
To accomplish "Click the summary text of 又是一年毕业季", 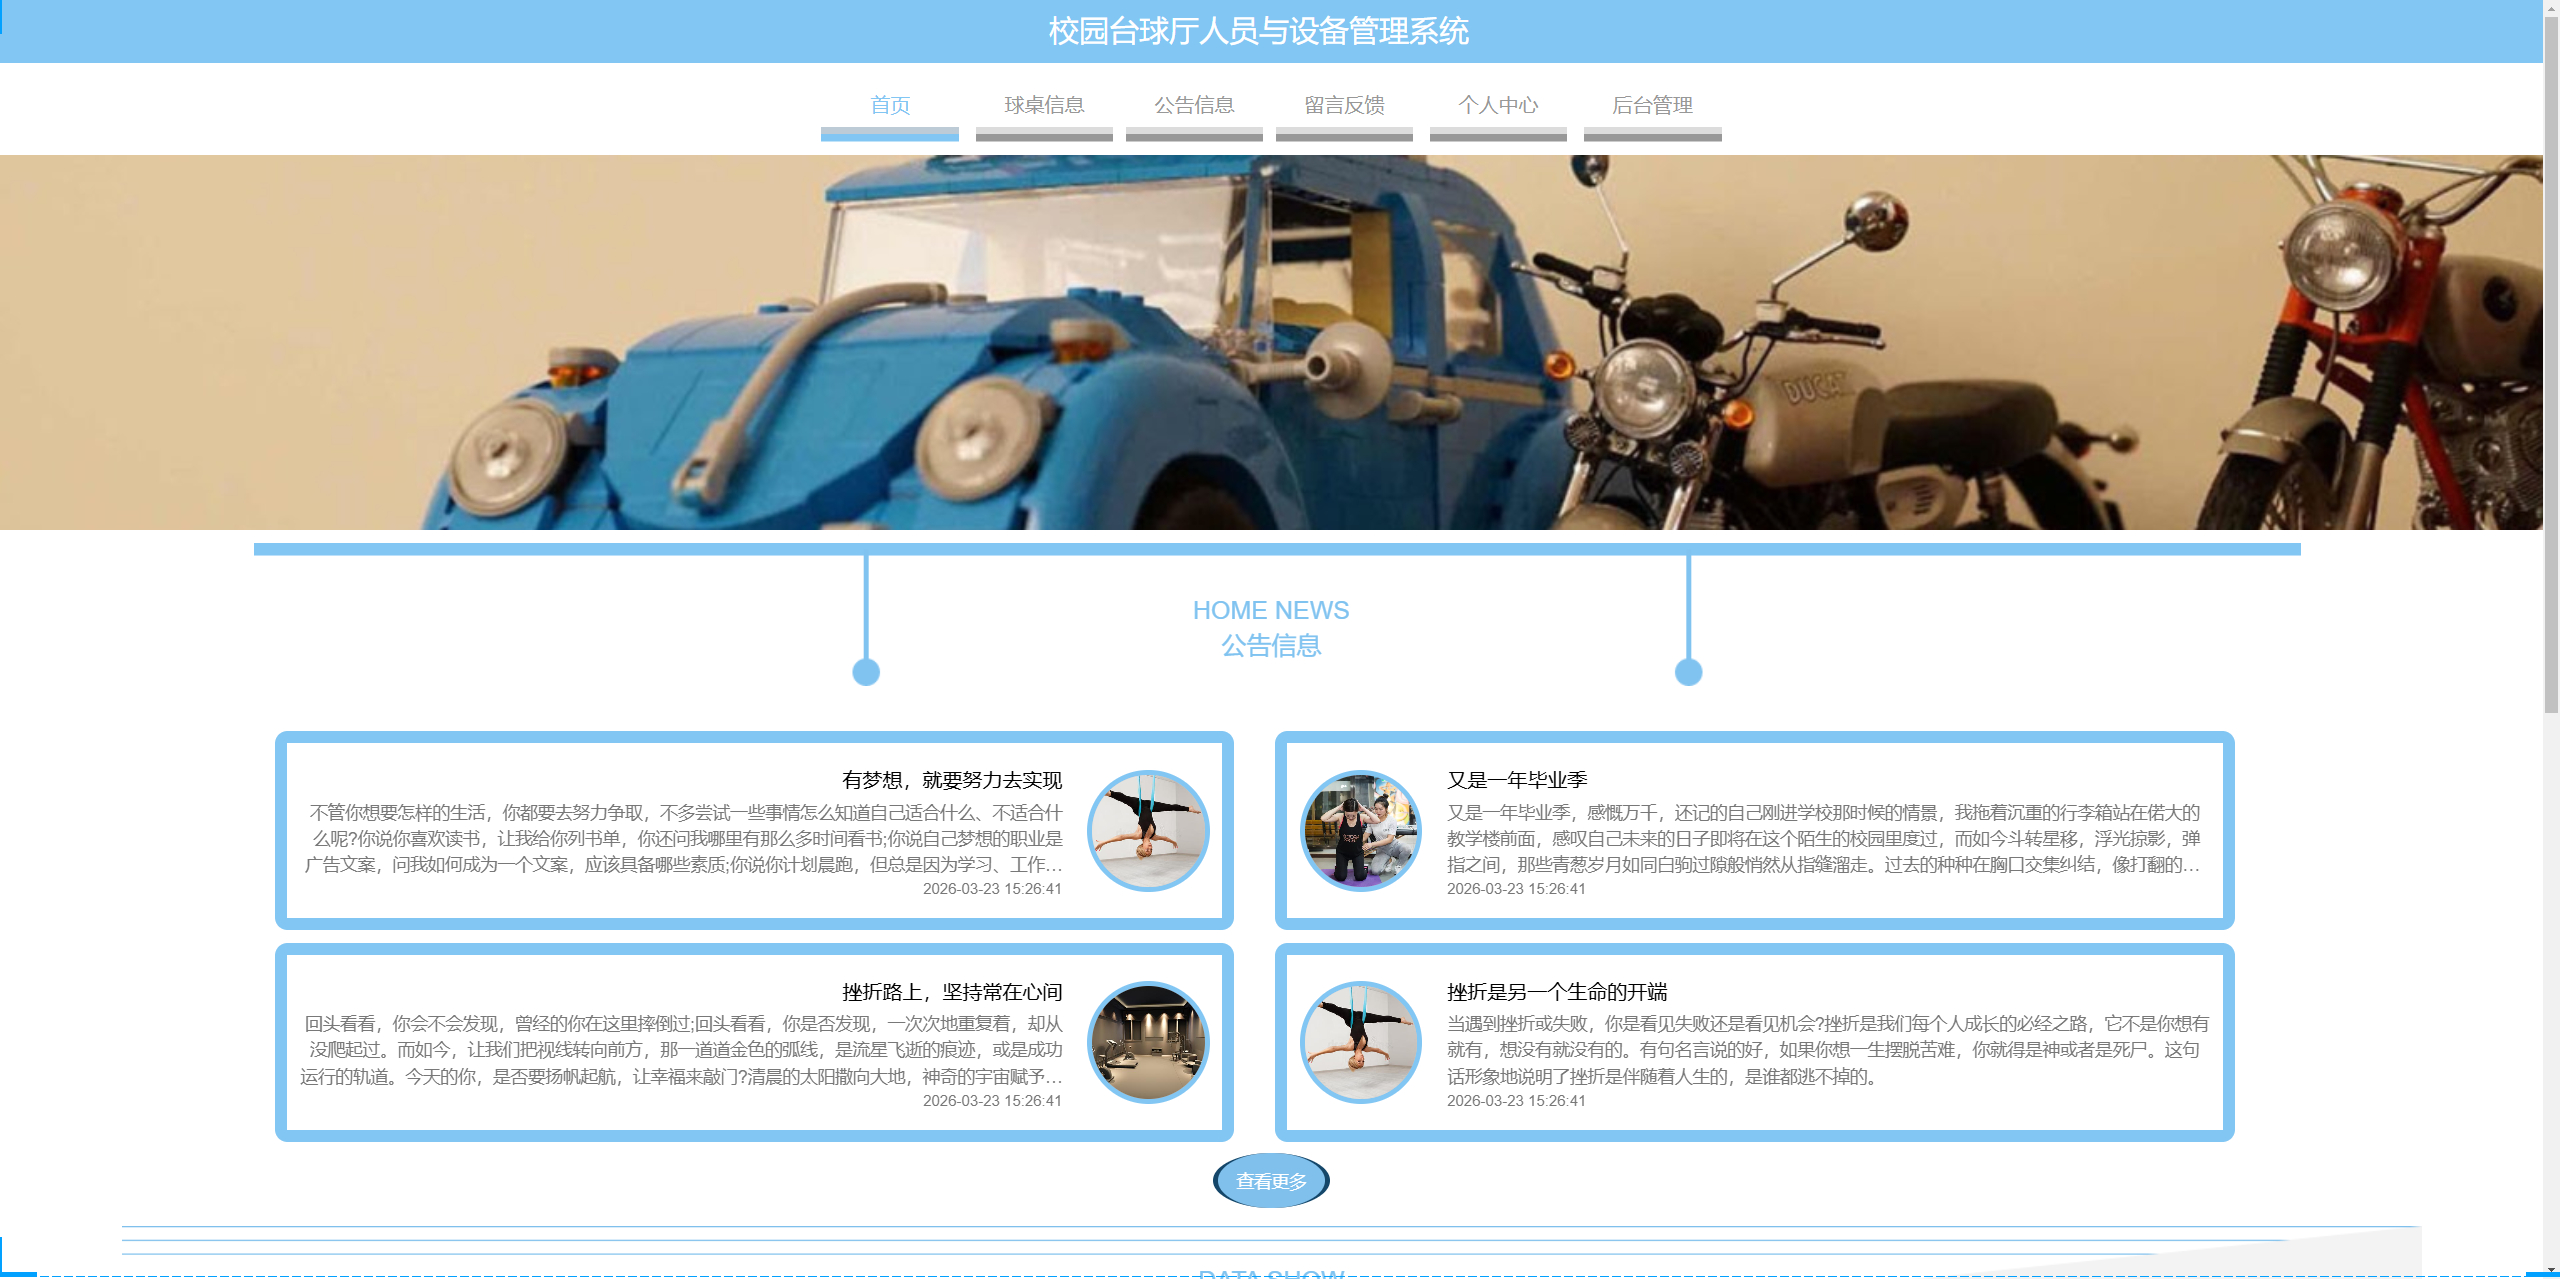I will [1822, 839].
